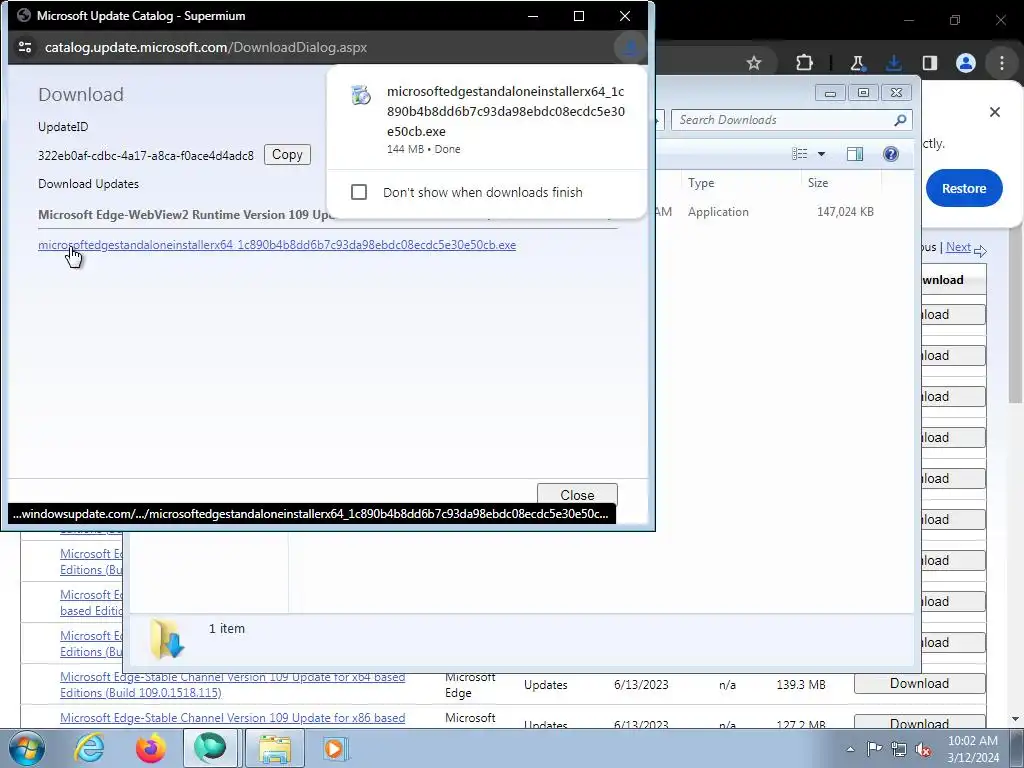The height and width of the screenshot is (768, 1024).
Task: Open Edge-Stable Channel Version 109 x86 link
Action: [x=232, y=718]
